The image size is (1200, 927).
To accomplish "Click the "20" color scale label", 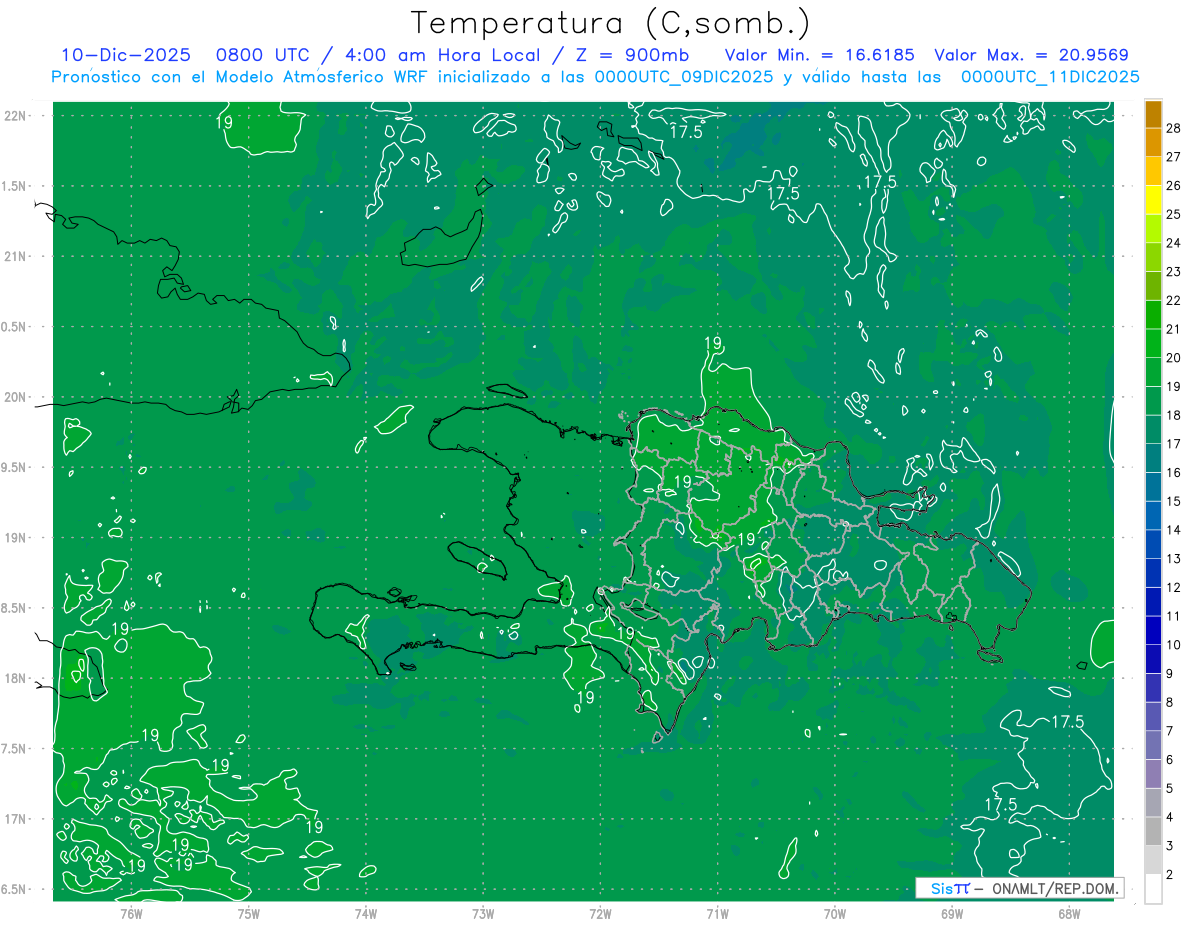I will click(x=1175, y=358).
